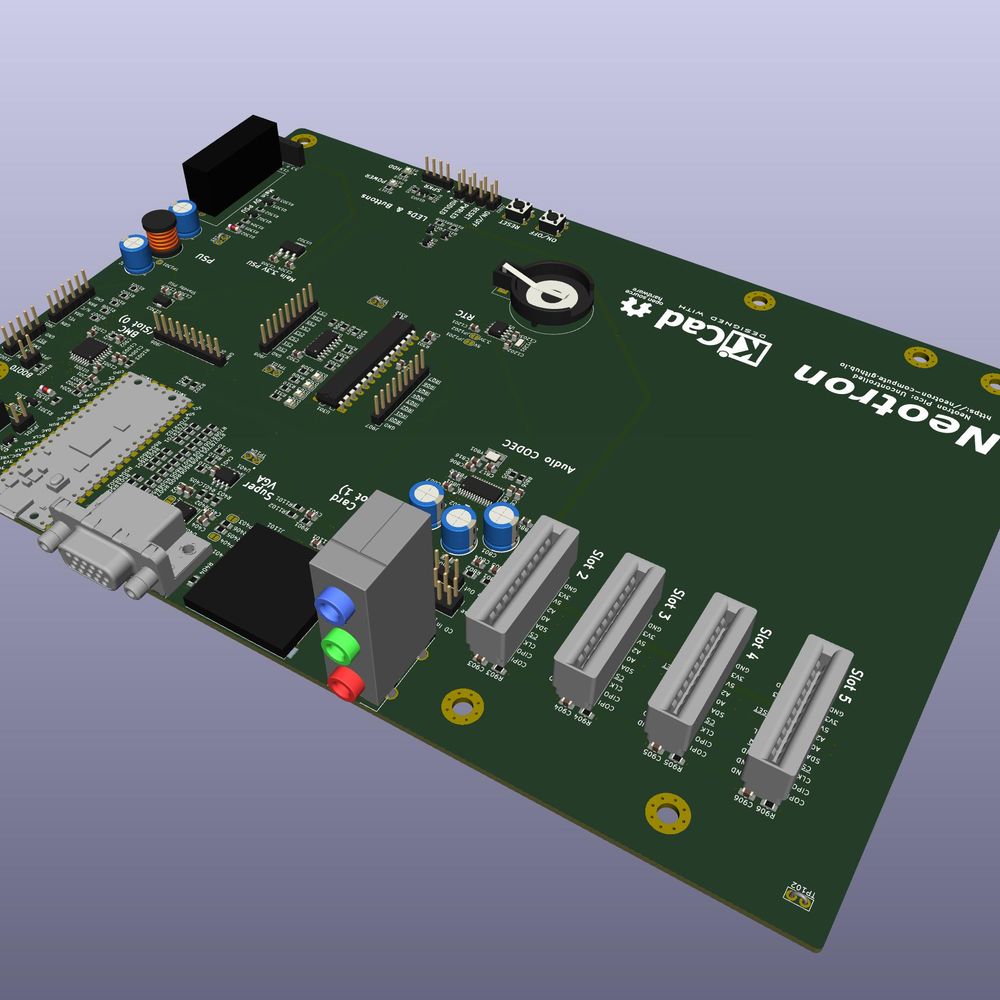Image resolution: width=1000 pixels, height=1000 pixels.
Task: Click the "Slot 5" silkscreen label
Action: pos(853,687)
